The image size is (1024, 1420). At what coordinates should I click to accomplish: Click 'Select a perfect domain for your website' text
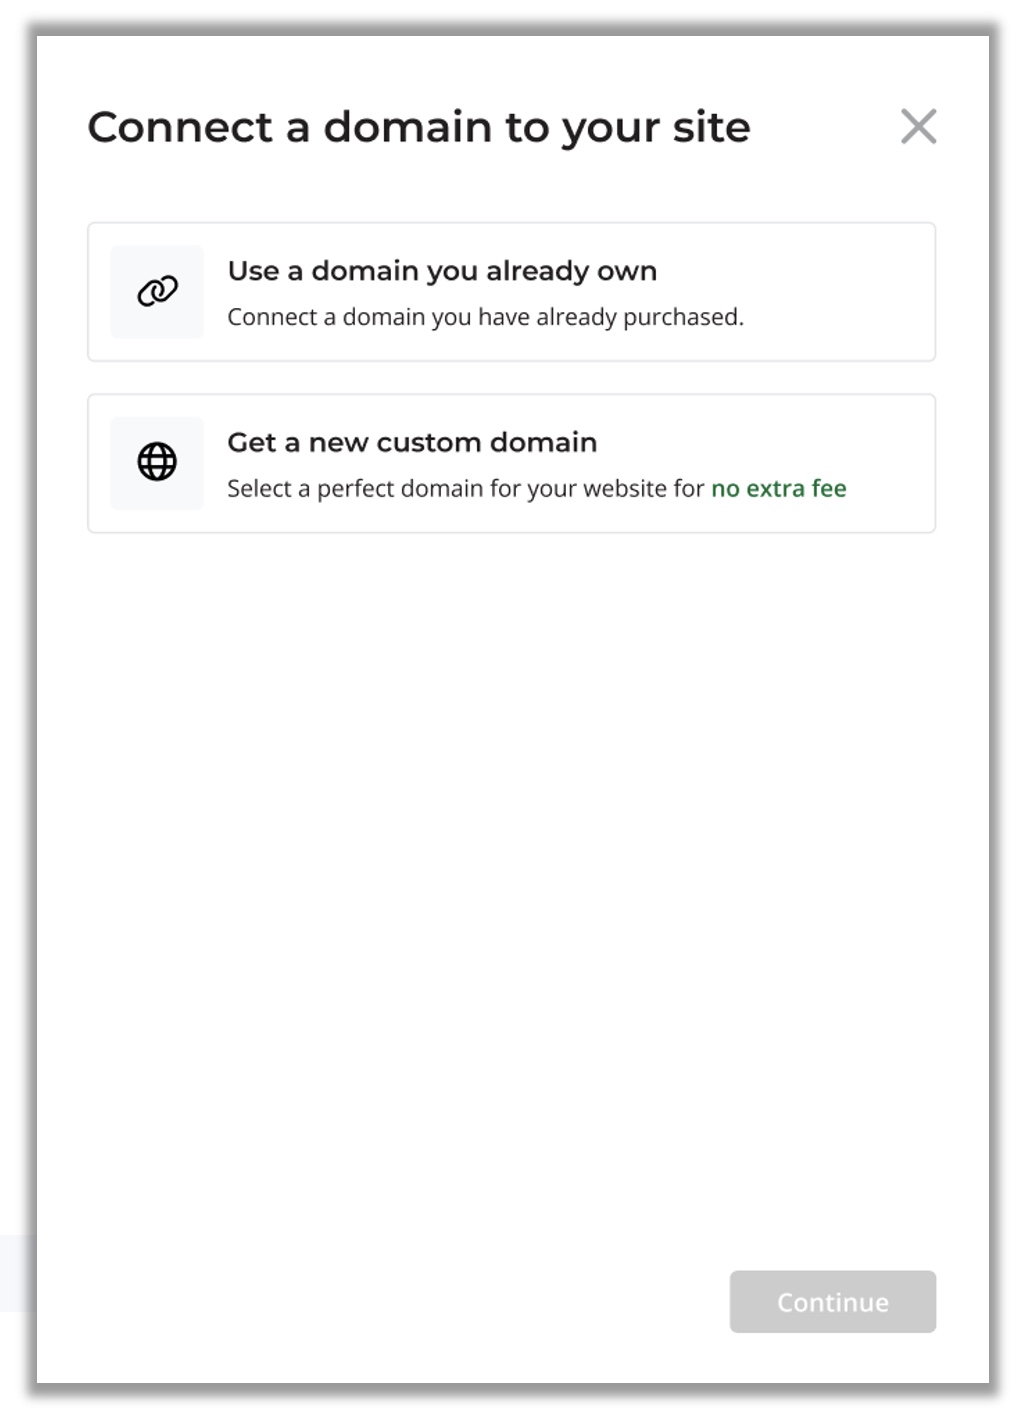(x=466, y=489)
